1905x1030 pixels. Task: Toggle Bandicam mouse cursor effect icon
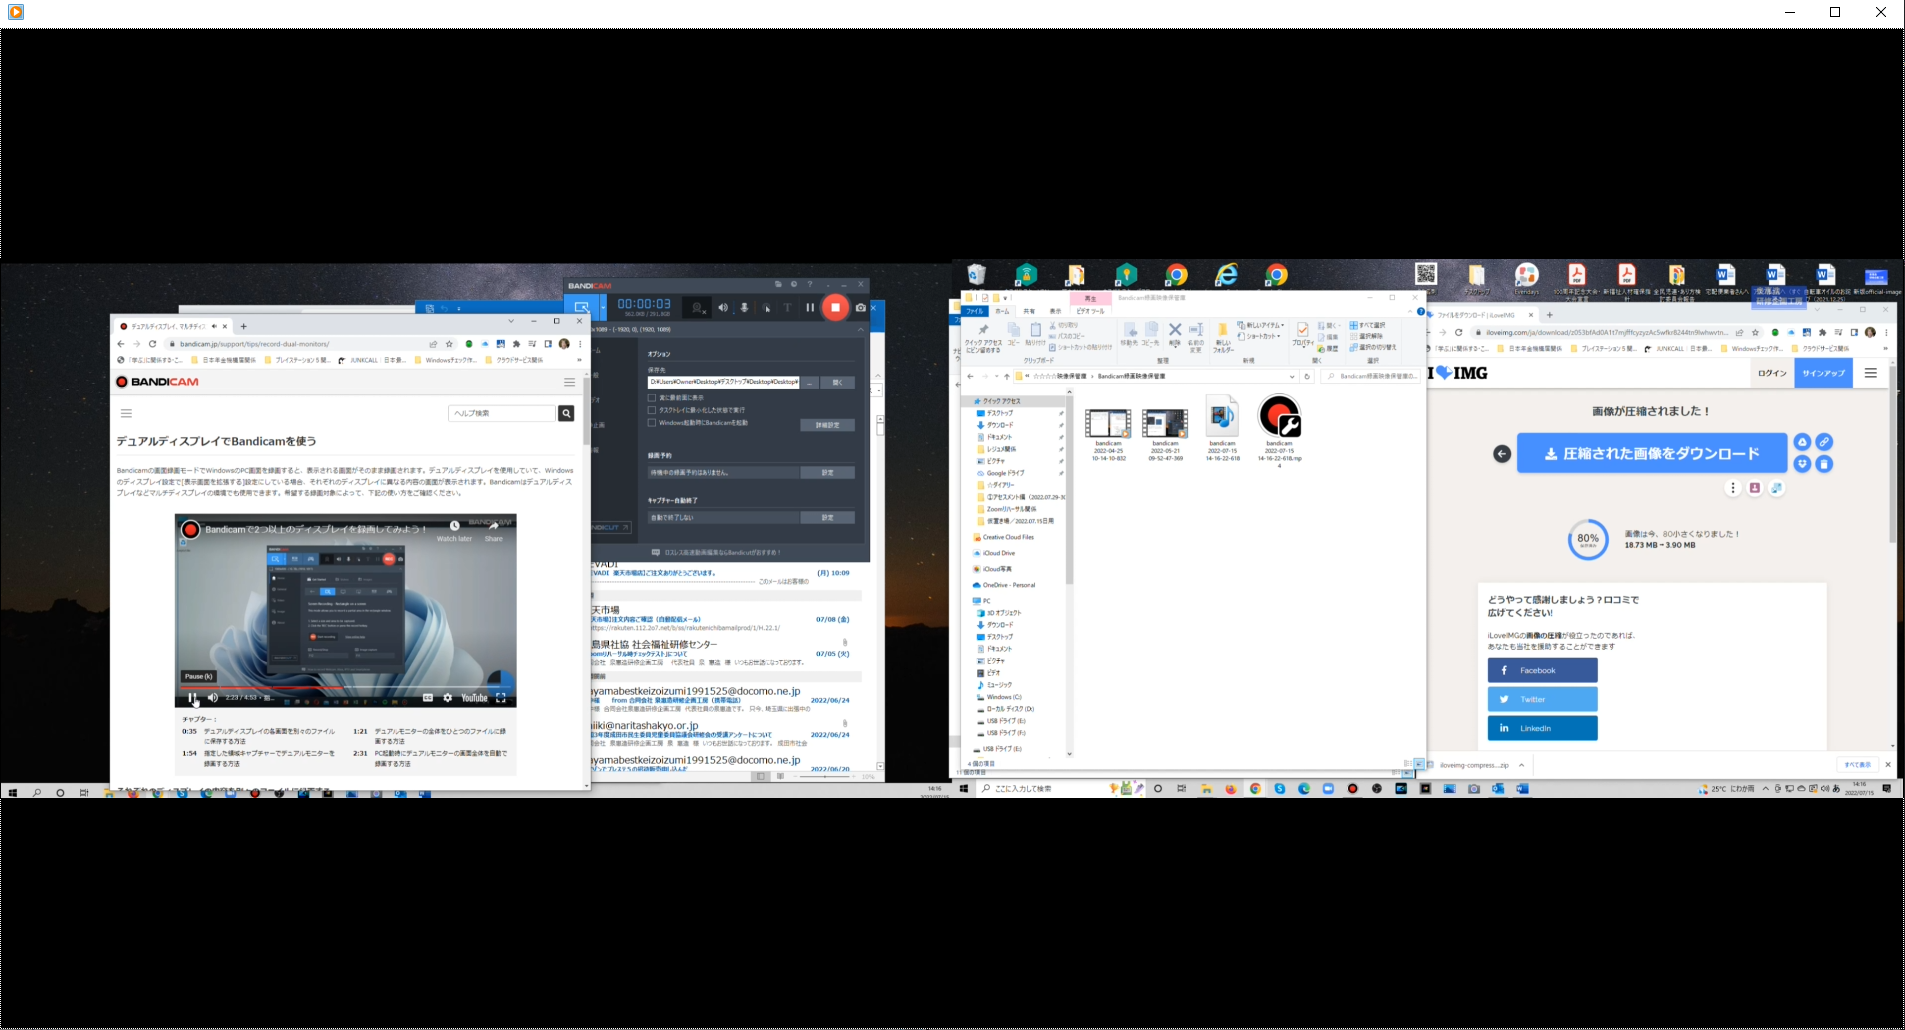pyautogui.click(x=767, y=307)
